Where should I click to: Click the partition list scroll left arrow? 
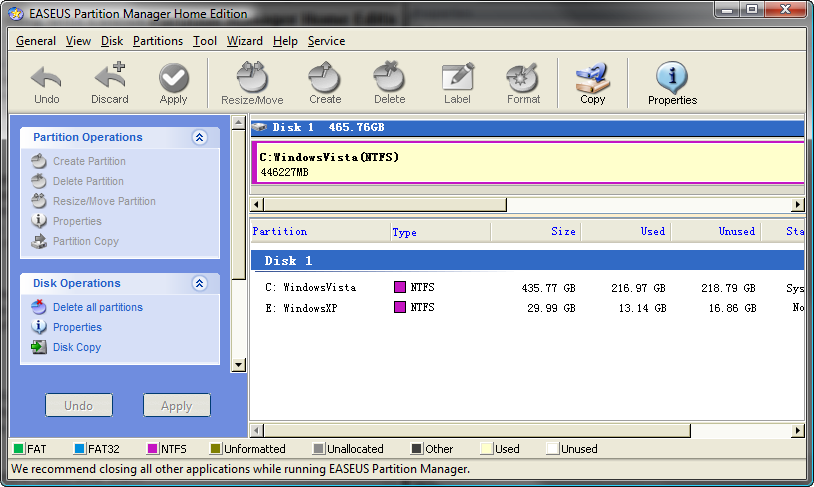[x=256, y=430]
